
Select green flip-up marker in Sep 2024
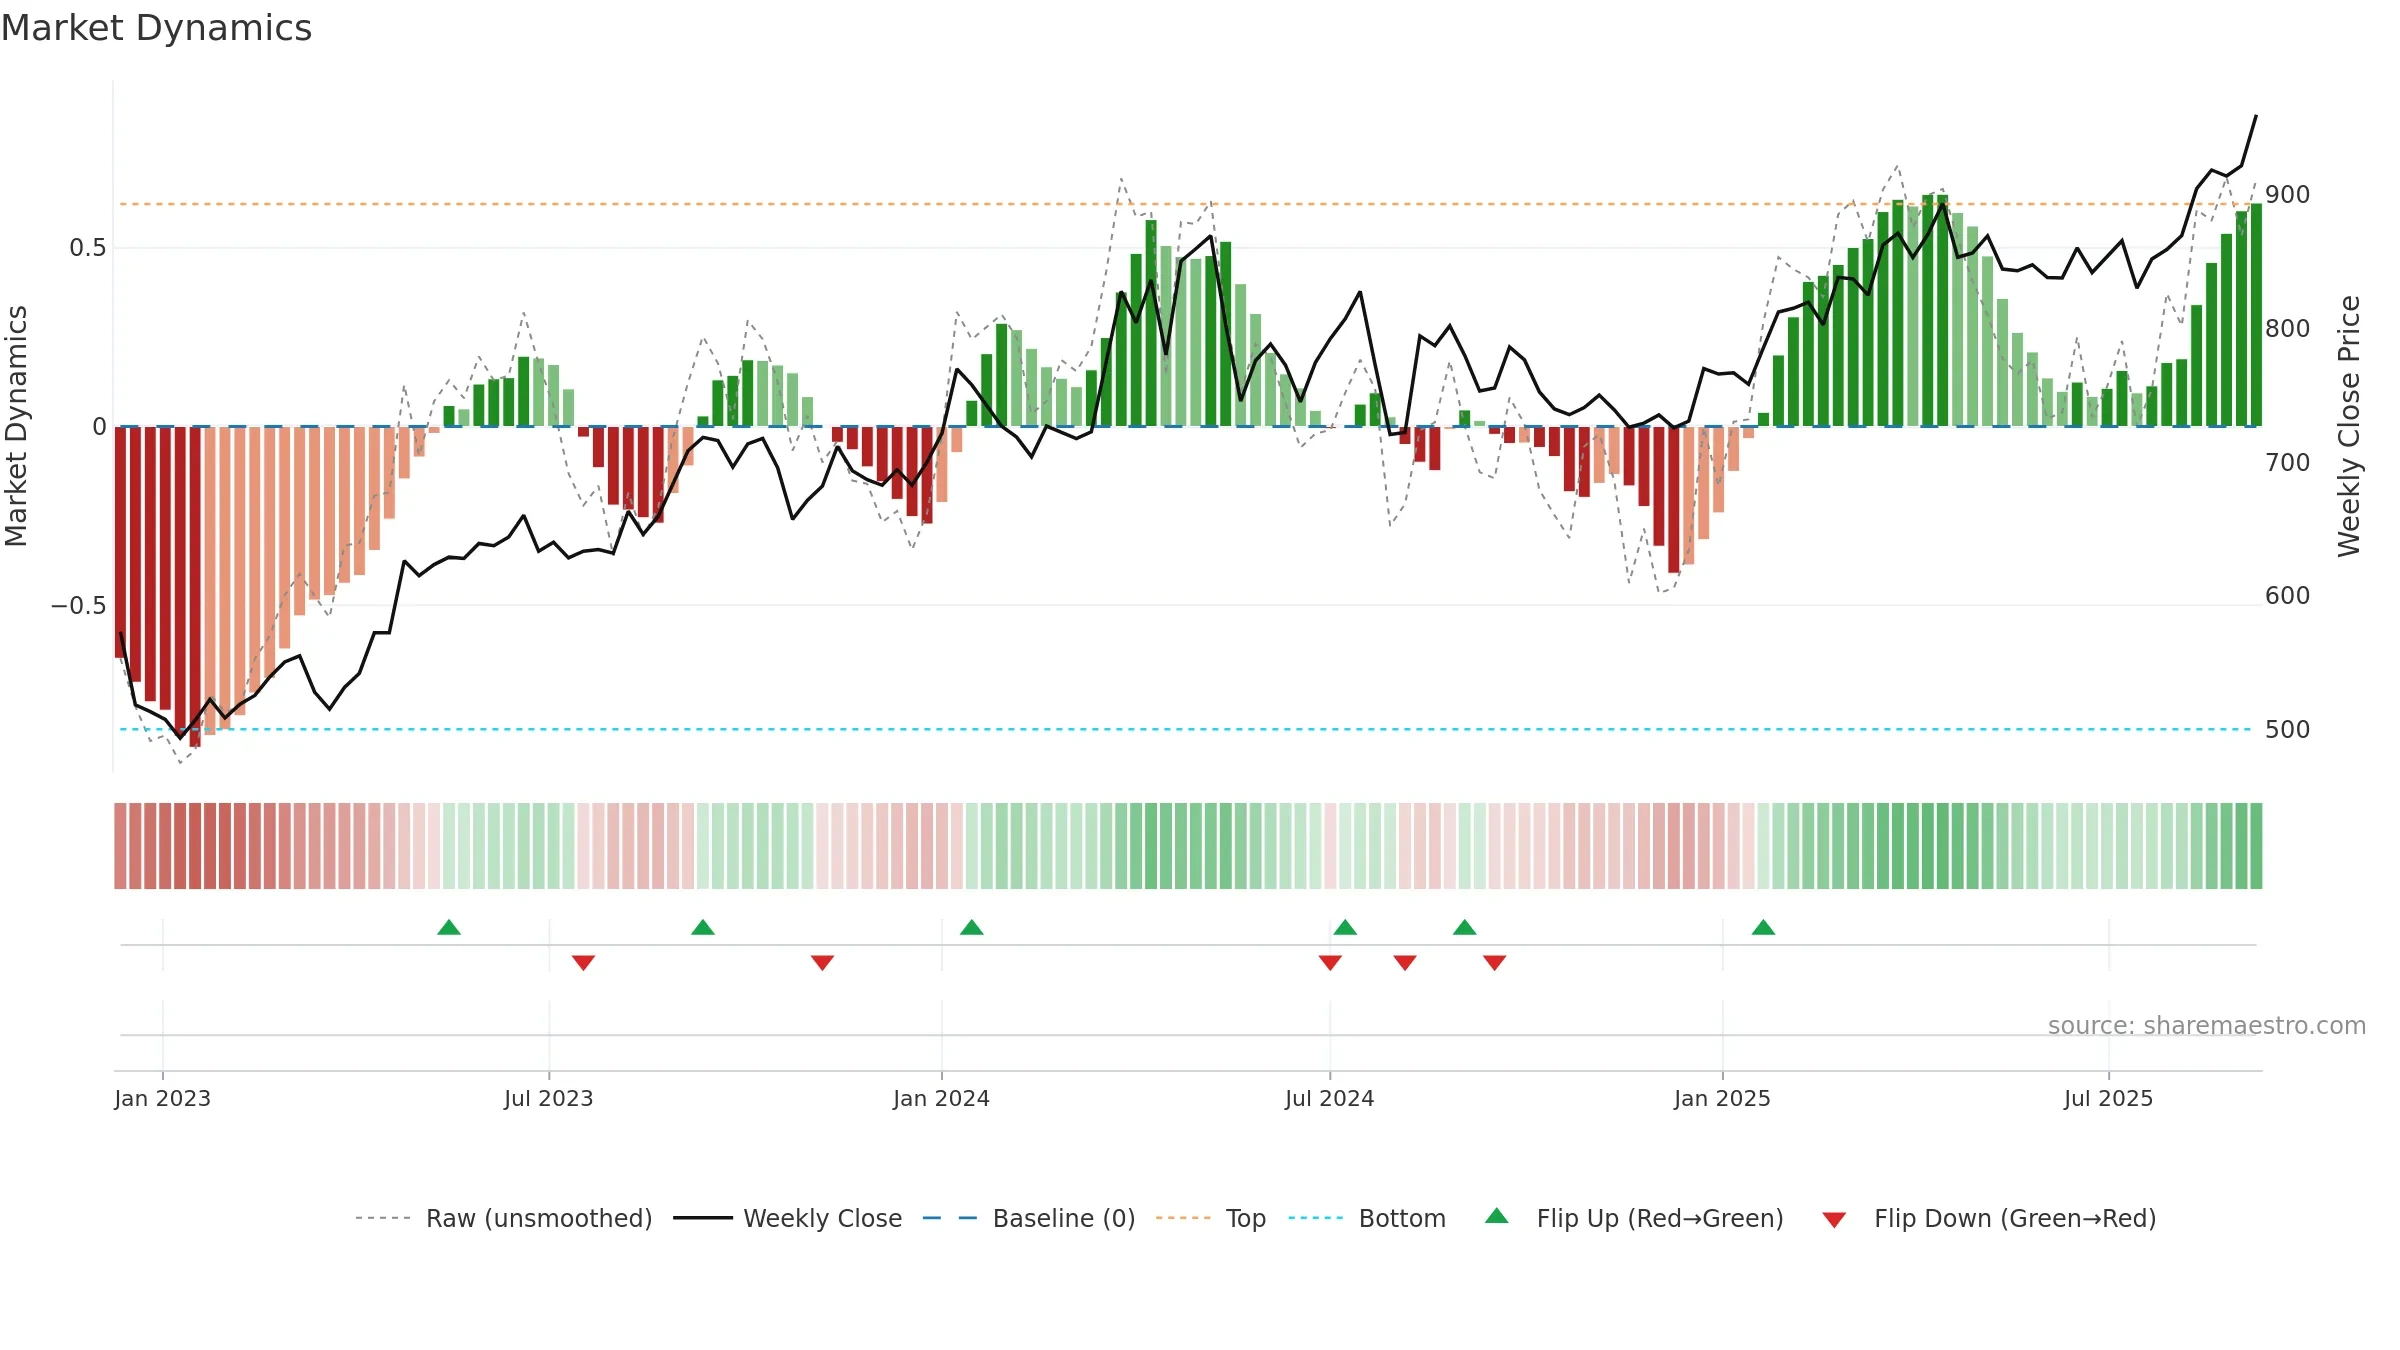pyautogui.click(x=1465, y=927)
